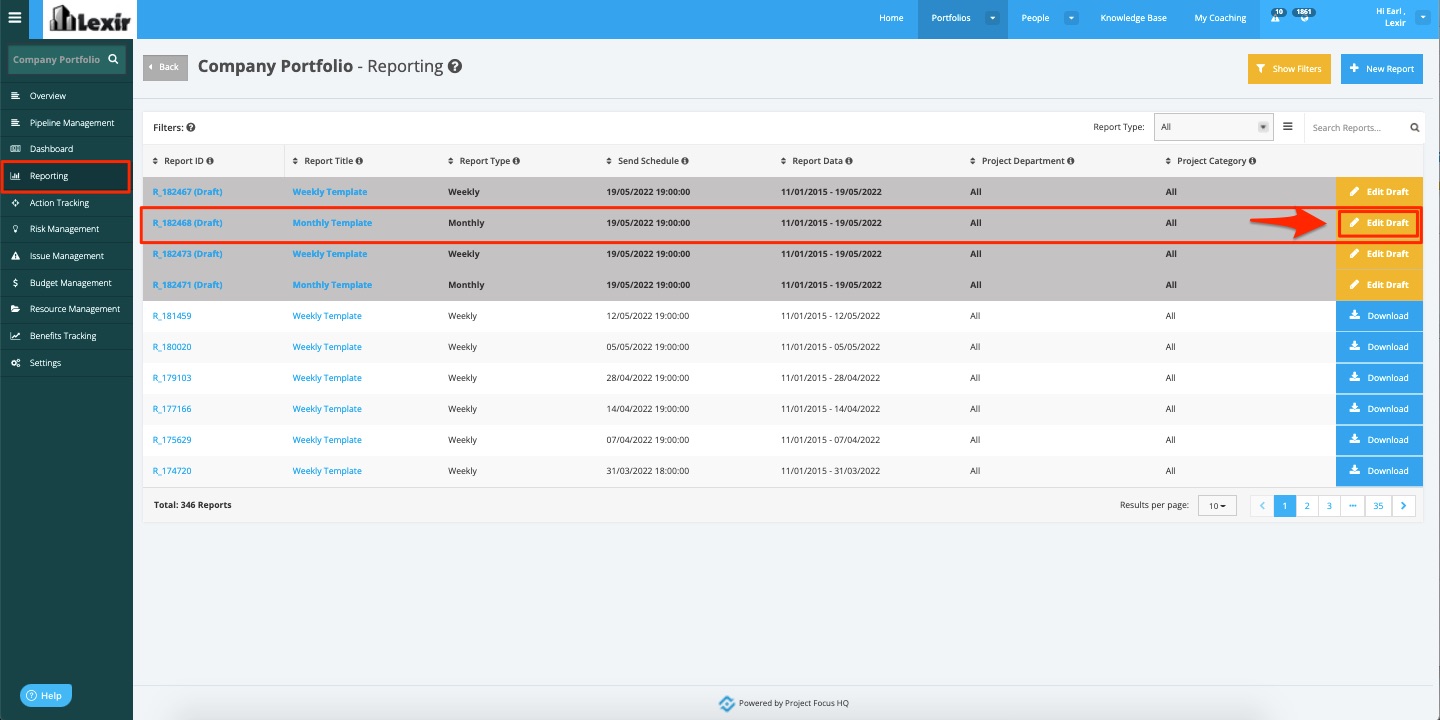Open Monthly Template link for R_182471
The image size is (1440, 720).
(332, 285)
